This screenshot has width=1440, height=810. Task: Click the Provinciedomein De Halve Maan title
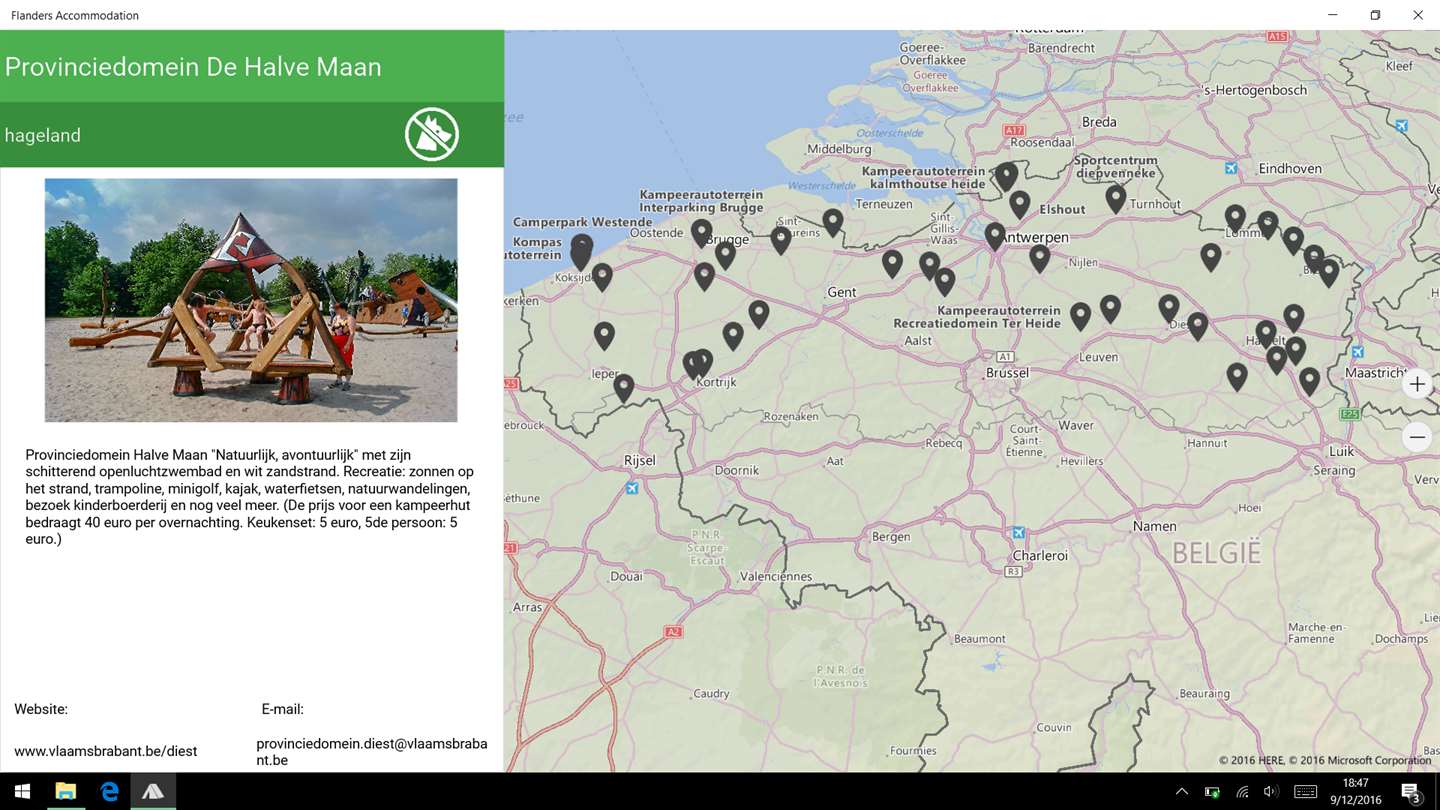pos(193,67)
